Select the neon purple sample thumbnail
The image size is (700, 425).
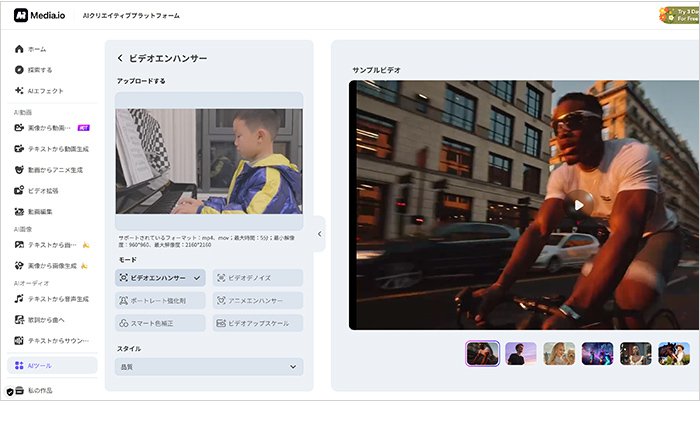pos(597,354)
